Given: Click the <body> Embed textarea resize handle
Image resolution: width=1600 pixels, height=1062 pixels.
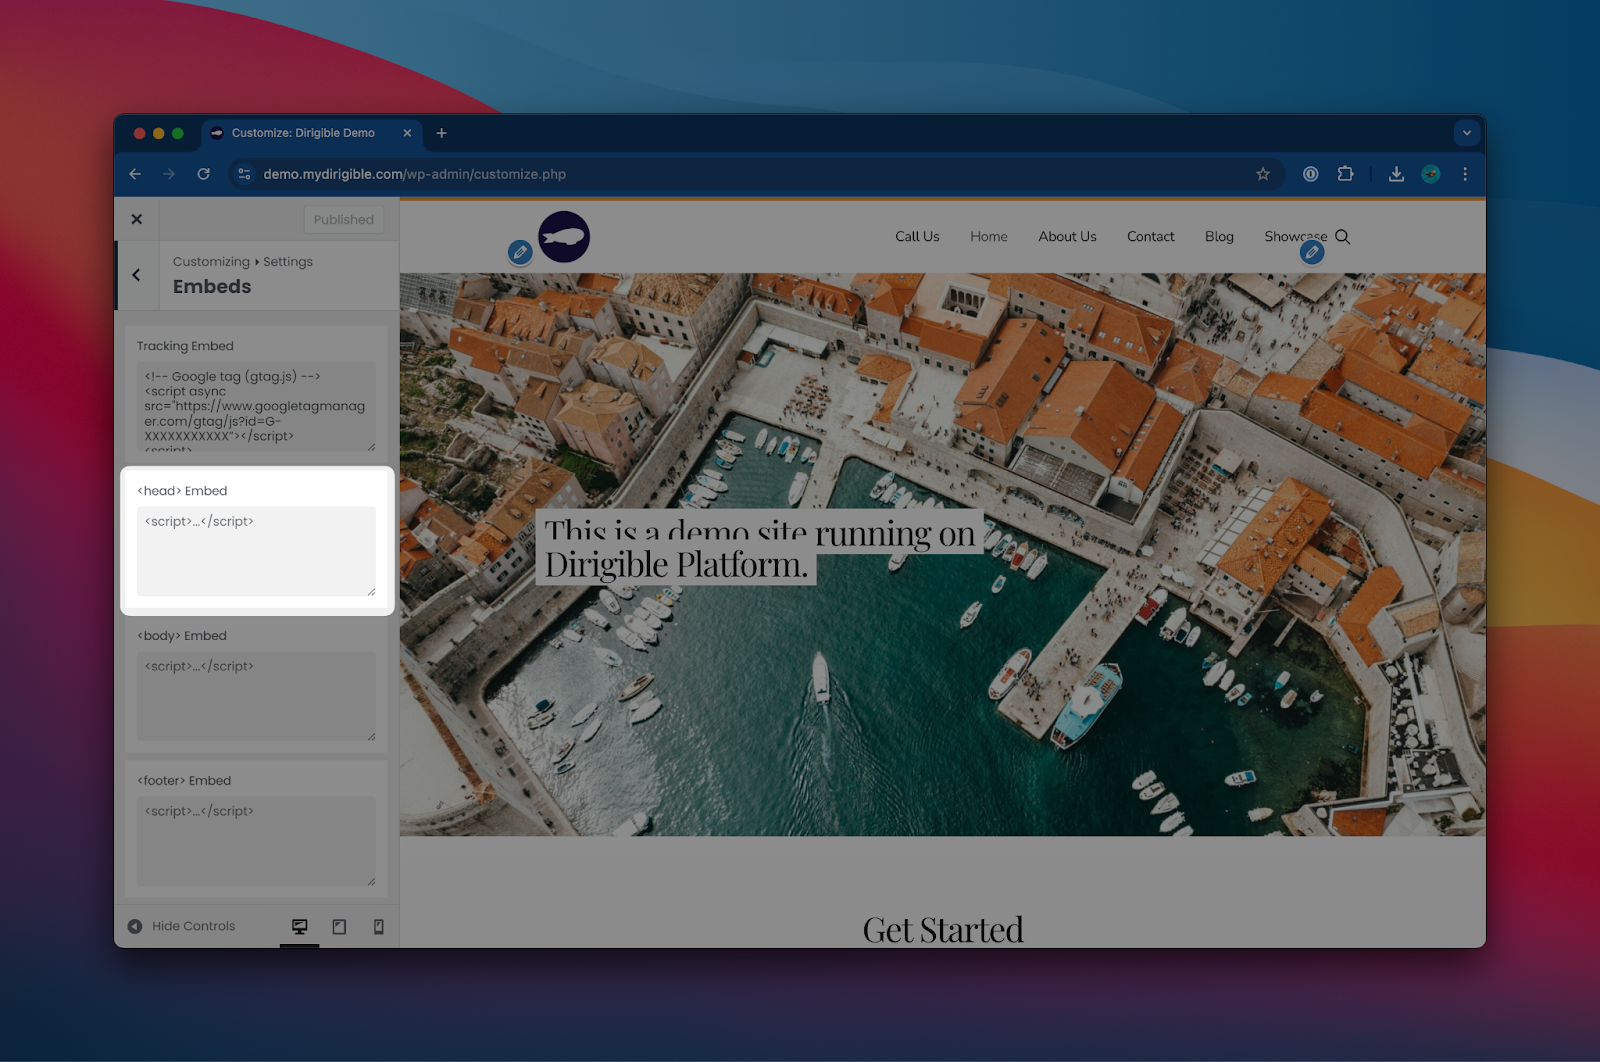Looking at the screenshot, I should (x=371, y=737).
